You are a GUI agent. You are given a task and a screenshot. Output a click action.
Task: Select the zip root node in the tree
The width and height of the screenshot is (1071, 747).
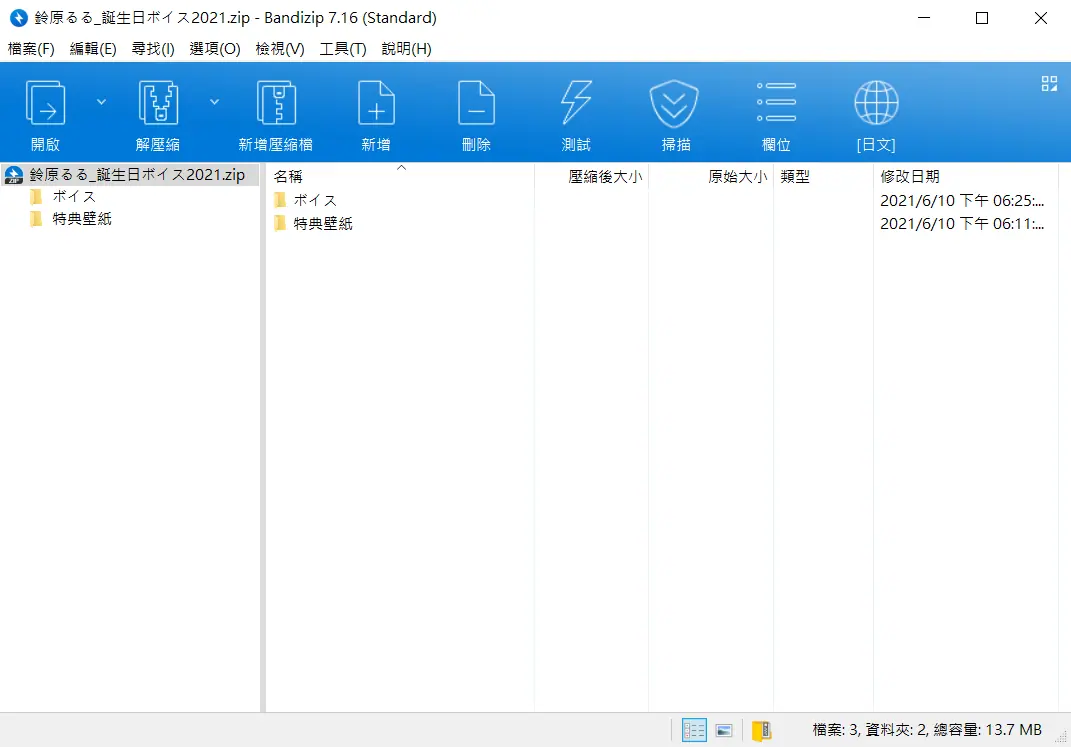point(130,175)
